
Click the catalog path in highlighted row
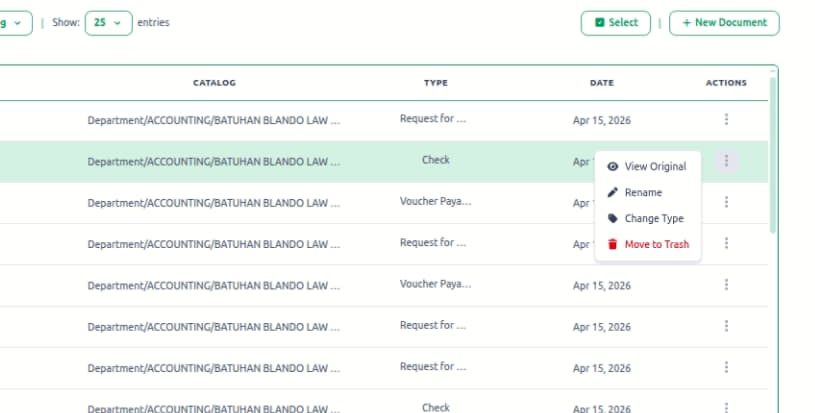(x=214, y=162)
